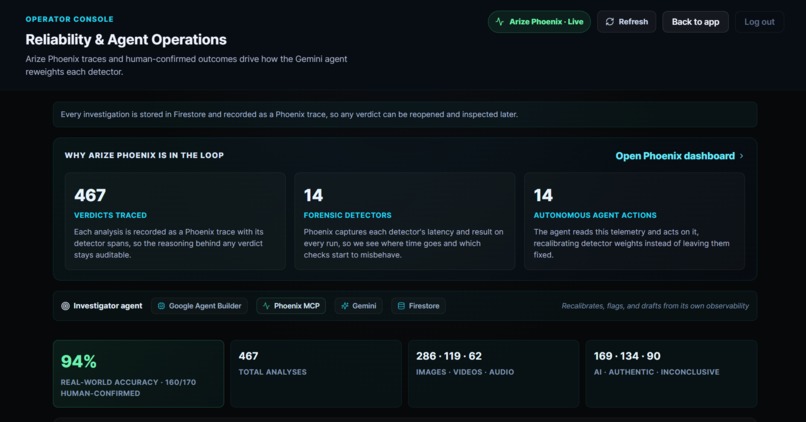The height and width of the screenshot is (422, 806).
Task: Select the Gemini chip
Action: 358,306
